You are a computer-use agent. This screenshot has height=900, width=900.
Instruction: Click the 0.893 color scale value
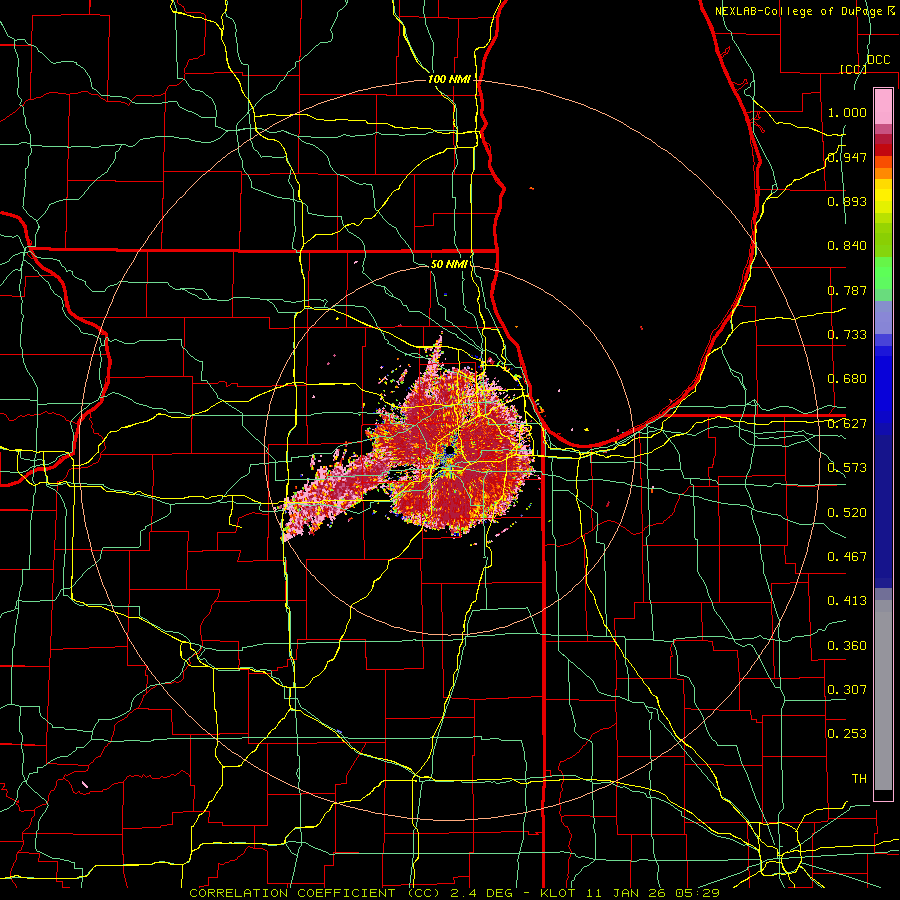tap(847, 201)
